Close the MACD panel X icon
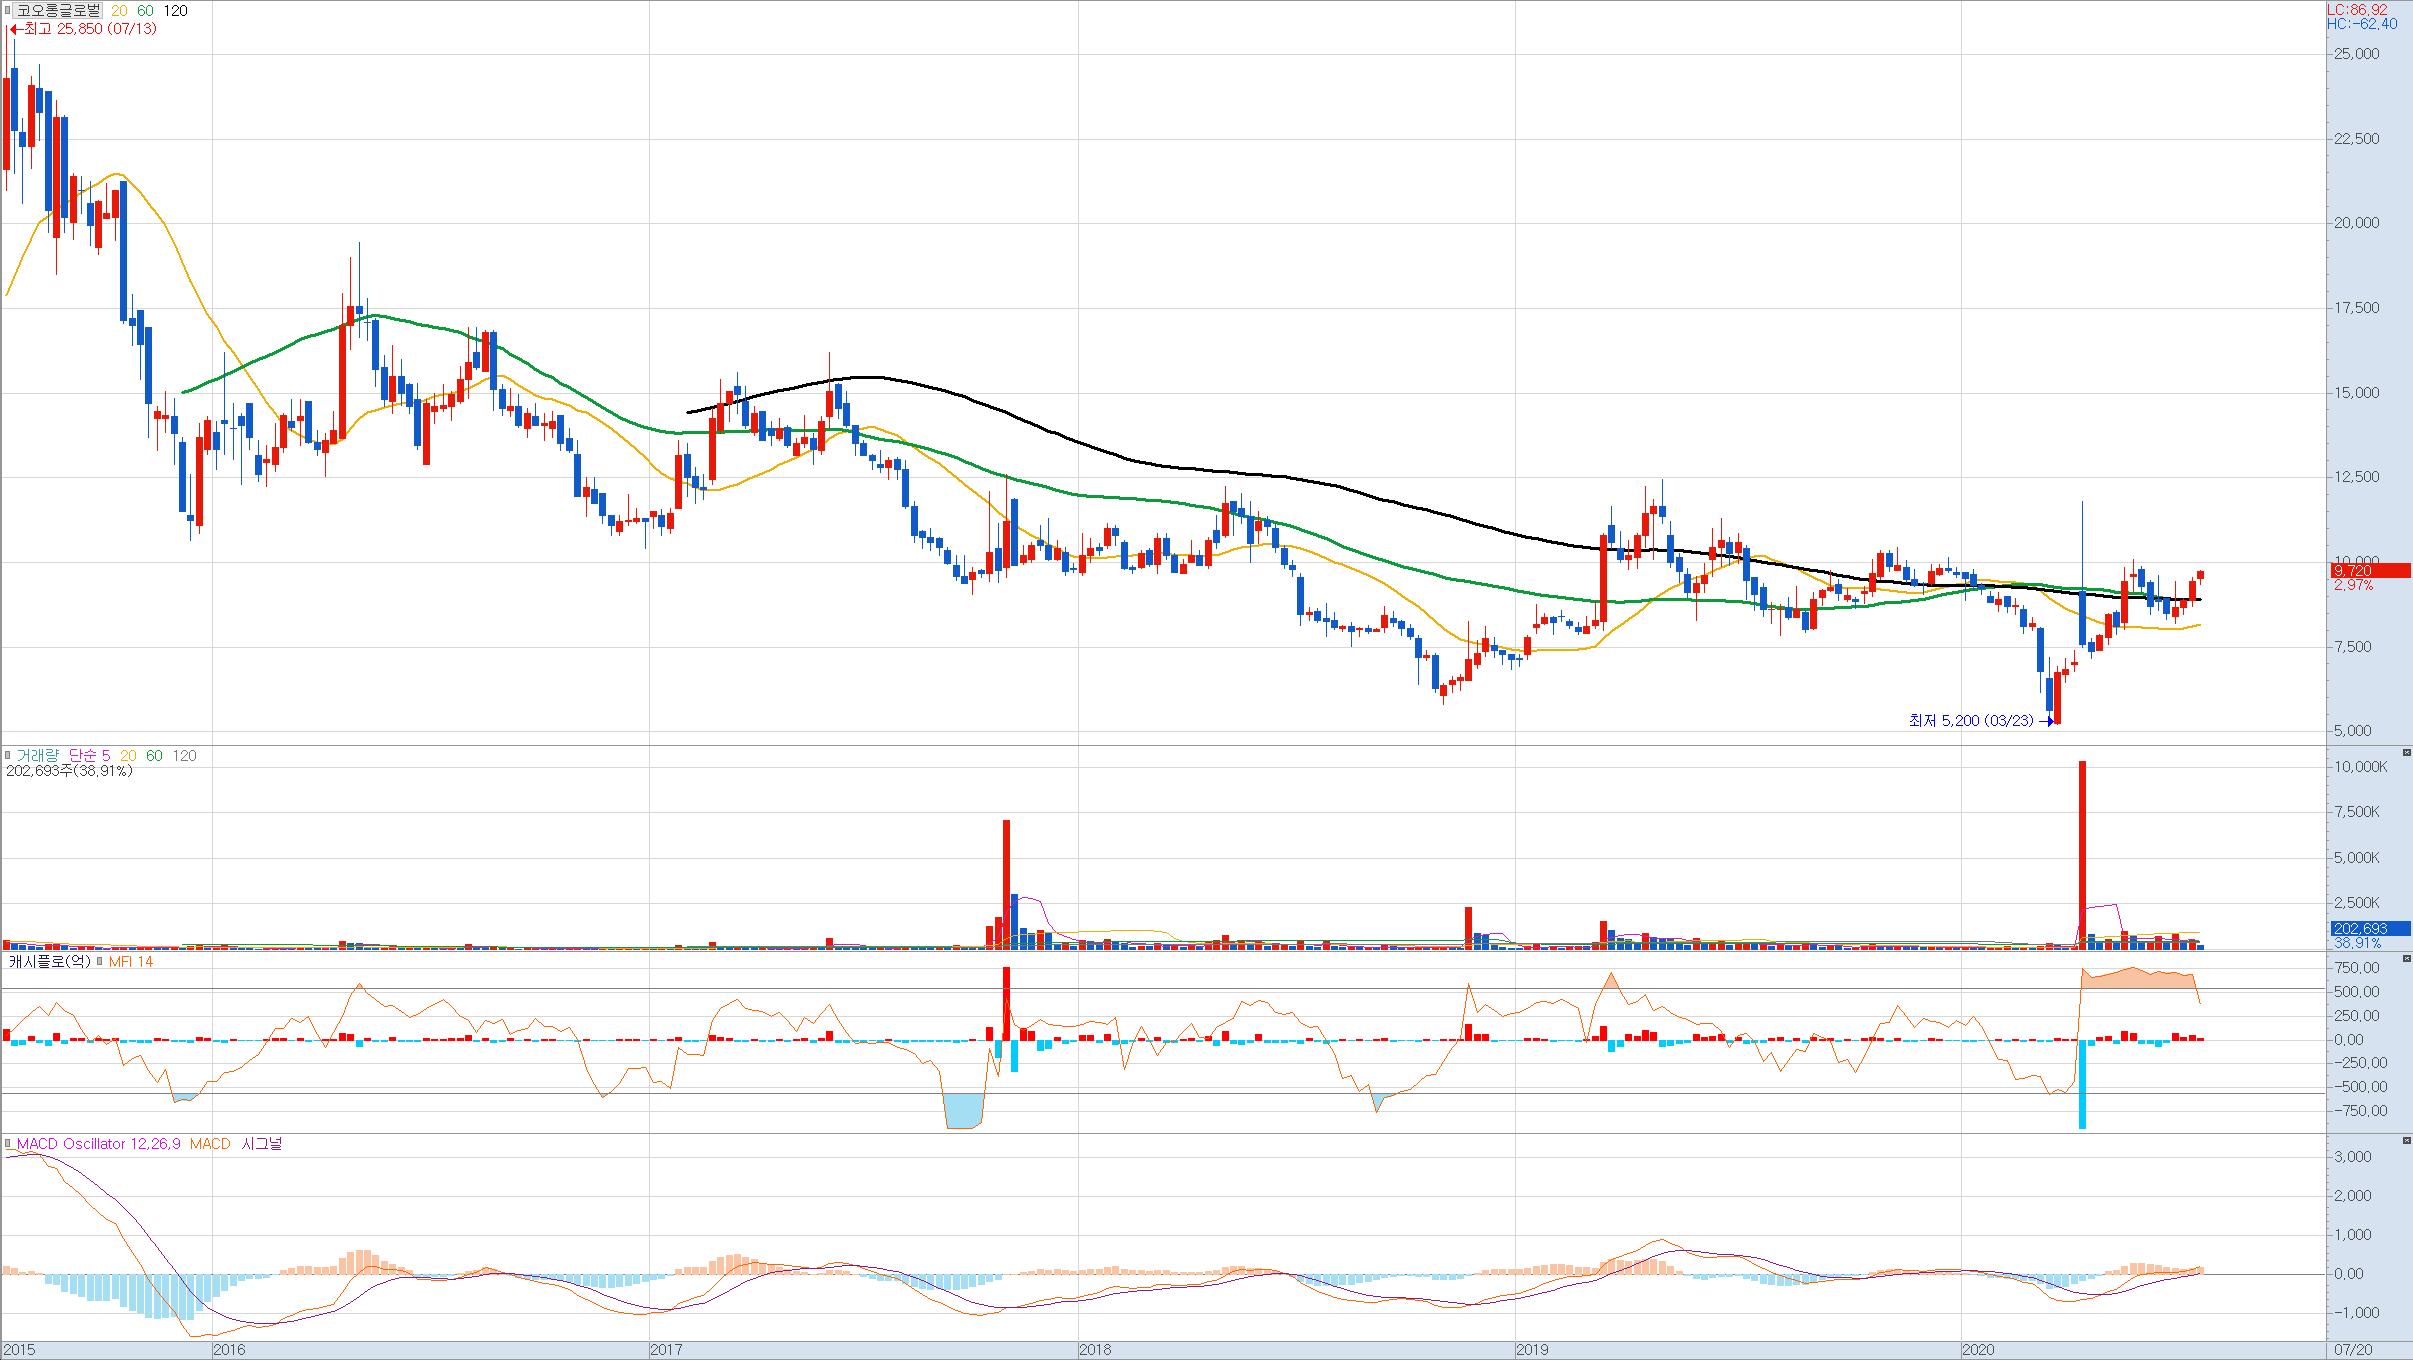Screen dimensions: 2413x1360 click(2406, 1141)
